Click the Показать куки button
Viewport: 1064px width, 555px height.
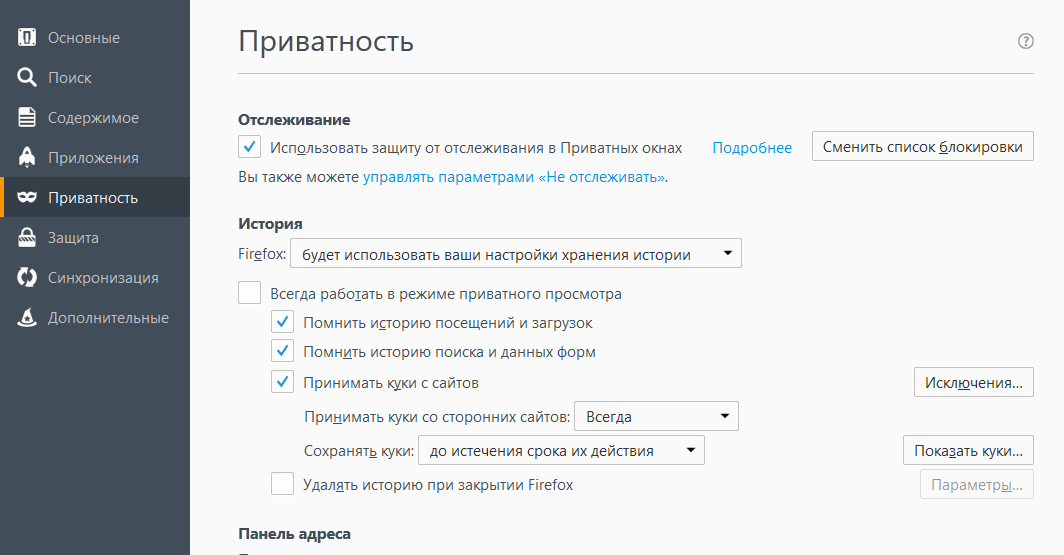(x=968, y=451)
